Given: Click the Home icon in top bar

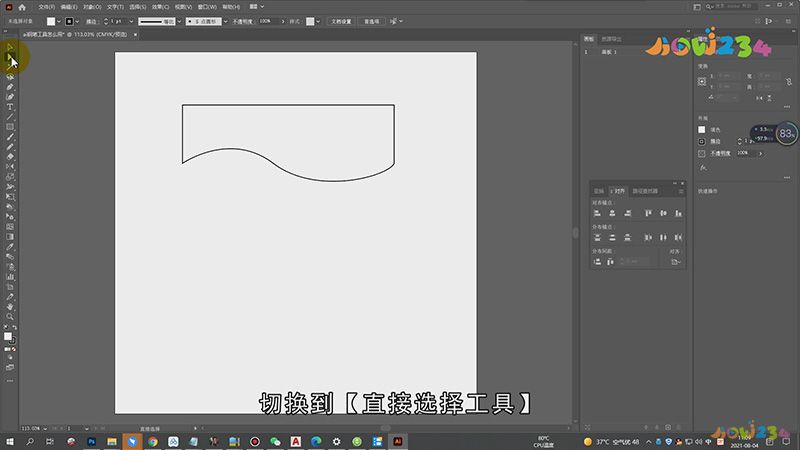Looking at the screenshot, I should (22, 7).
